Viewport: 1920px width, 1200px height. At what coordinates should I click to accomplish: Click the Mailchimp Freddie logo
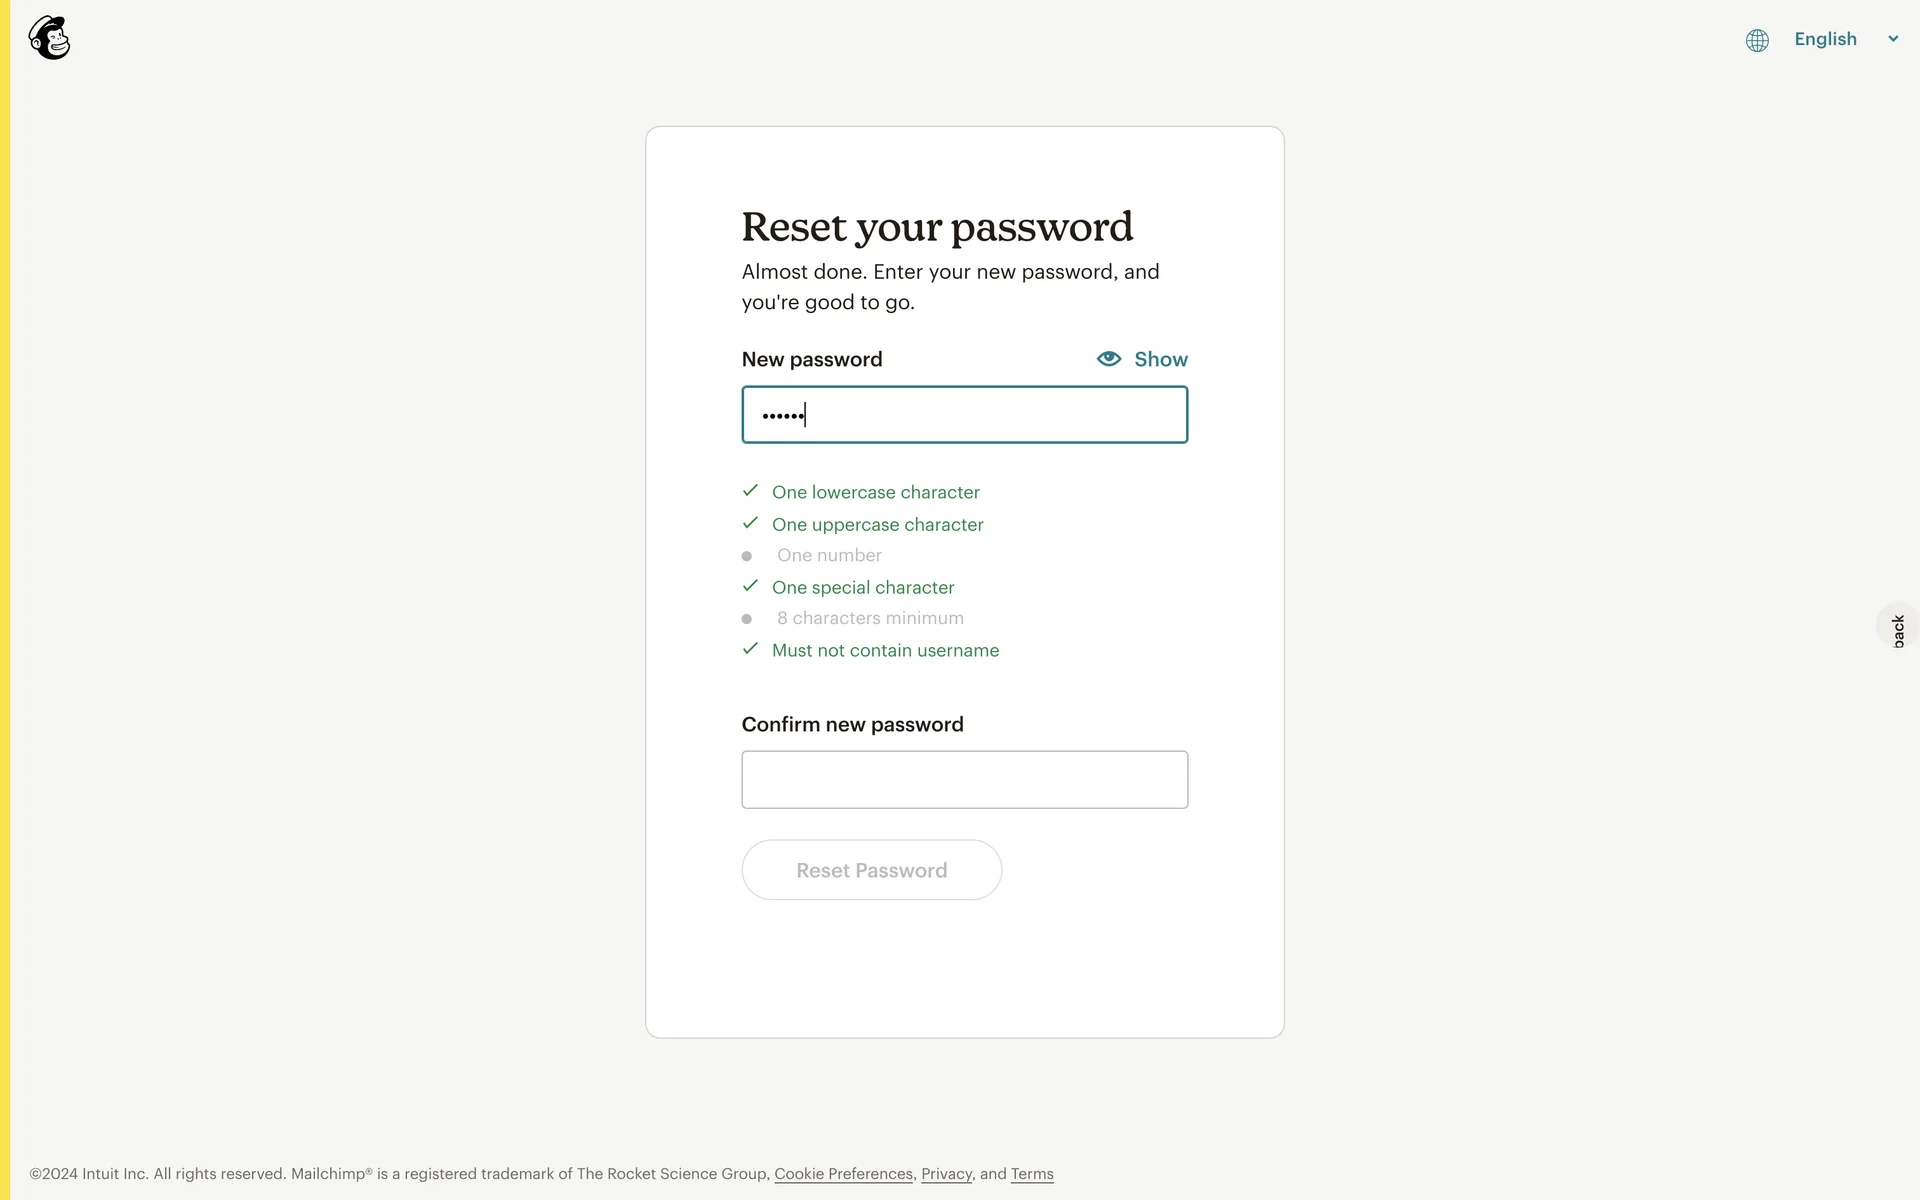coord(49,38)
